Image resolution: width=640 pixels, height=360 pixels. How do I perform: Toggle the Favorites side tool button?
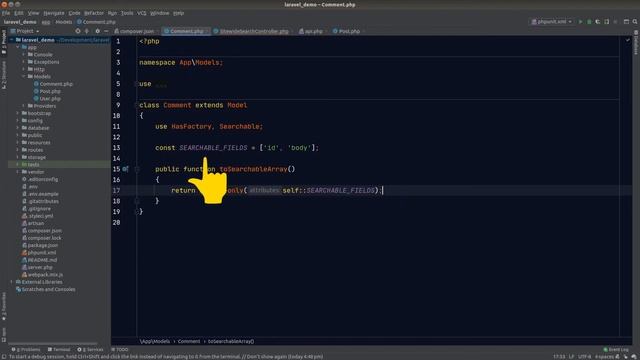click(x=4, y=307)
